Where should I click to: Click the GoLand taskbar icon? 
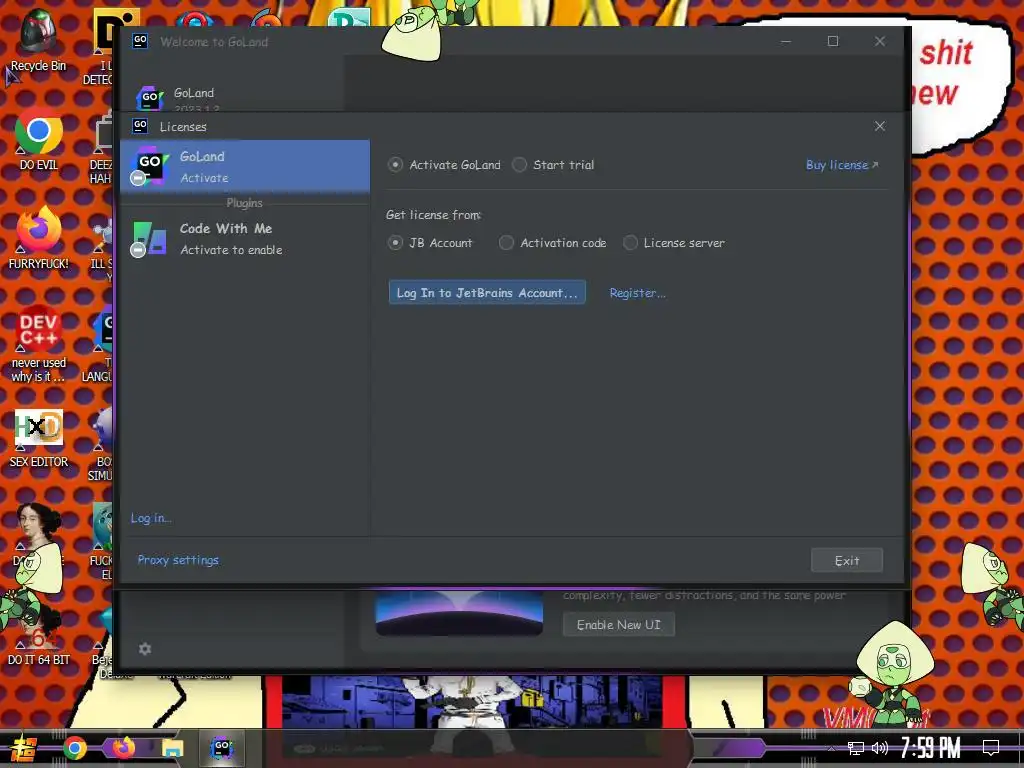pyautogui.click(x=221, y=748)
